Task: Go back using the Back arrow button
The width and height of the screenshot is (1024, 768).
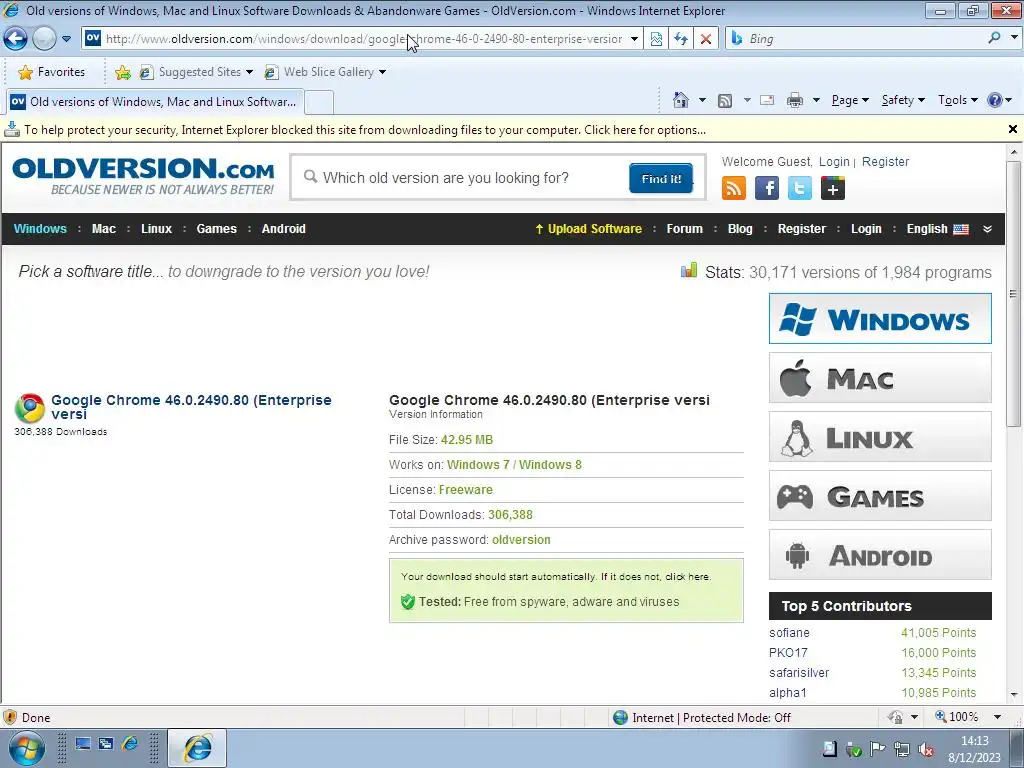Action: point(15,39)
